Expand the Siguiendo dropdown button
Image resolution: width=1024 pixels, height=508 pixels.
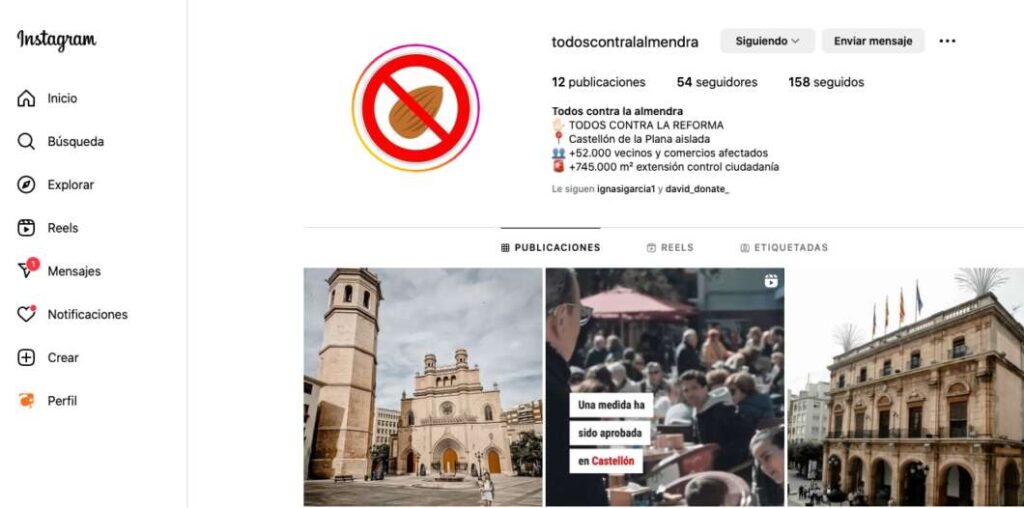click(x=767, y=40)
